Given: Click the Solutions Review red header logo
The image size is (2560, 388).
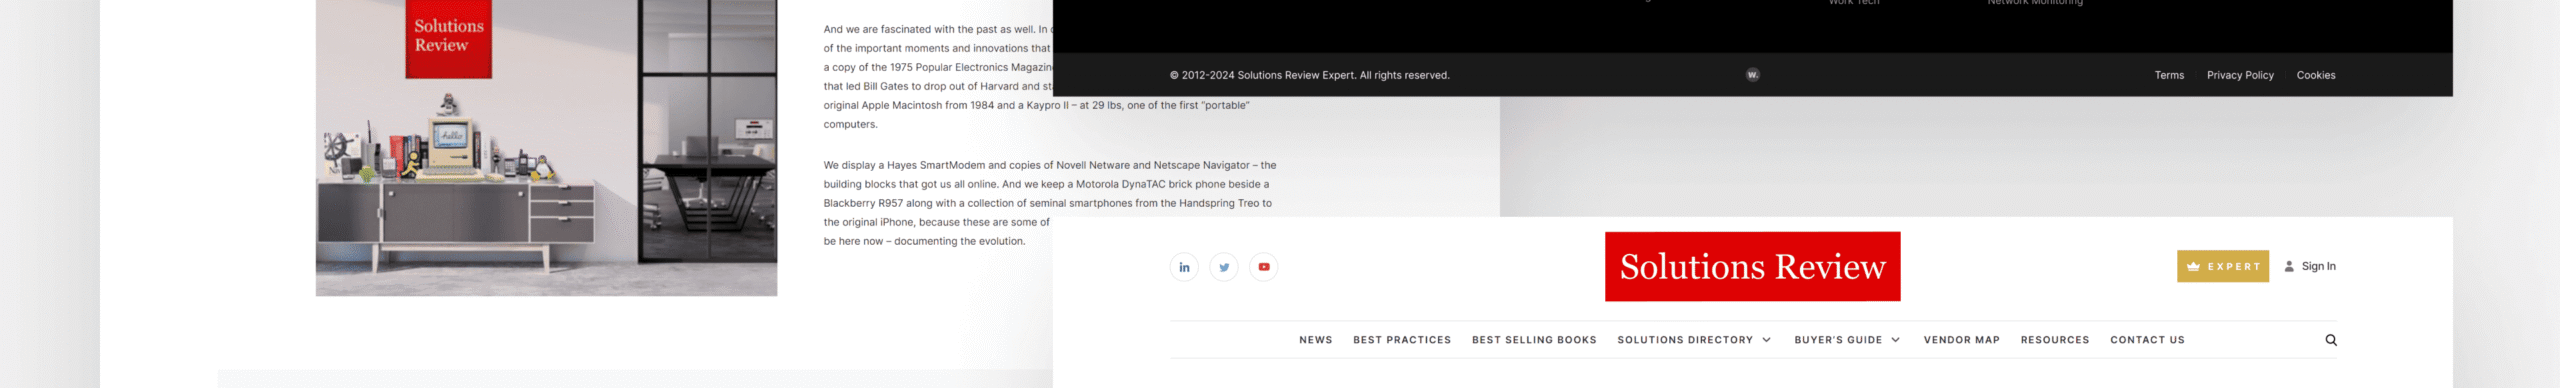Looking at the screenshot, I should click(x=1752, y=267).
